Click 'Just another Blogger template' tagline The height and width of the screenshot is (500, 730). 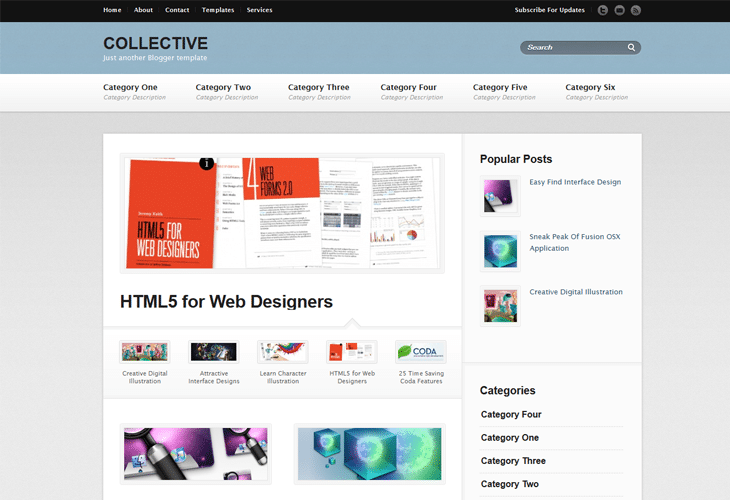pos(155,58)
